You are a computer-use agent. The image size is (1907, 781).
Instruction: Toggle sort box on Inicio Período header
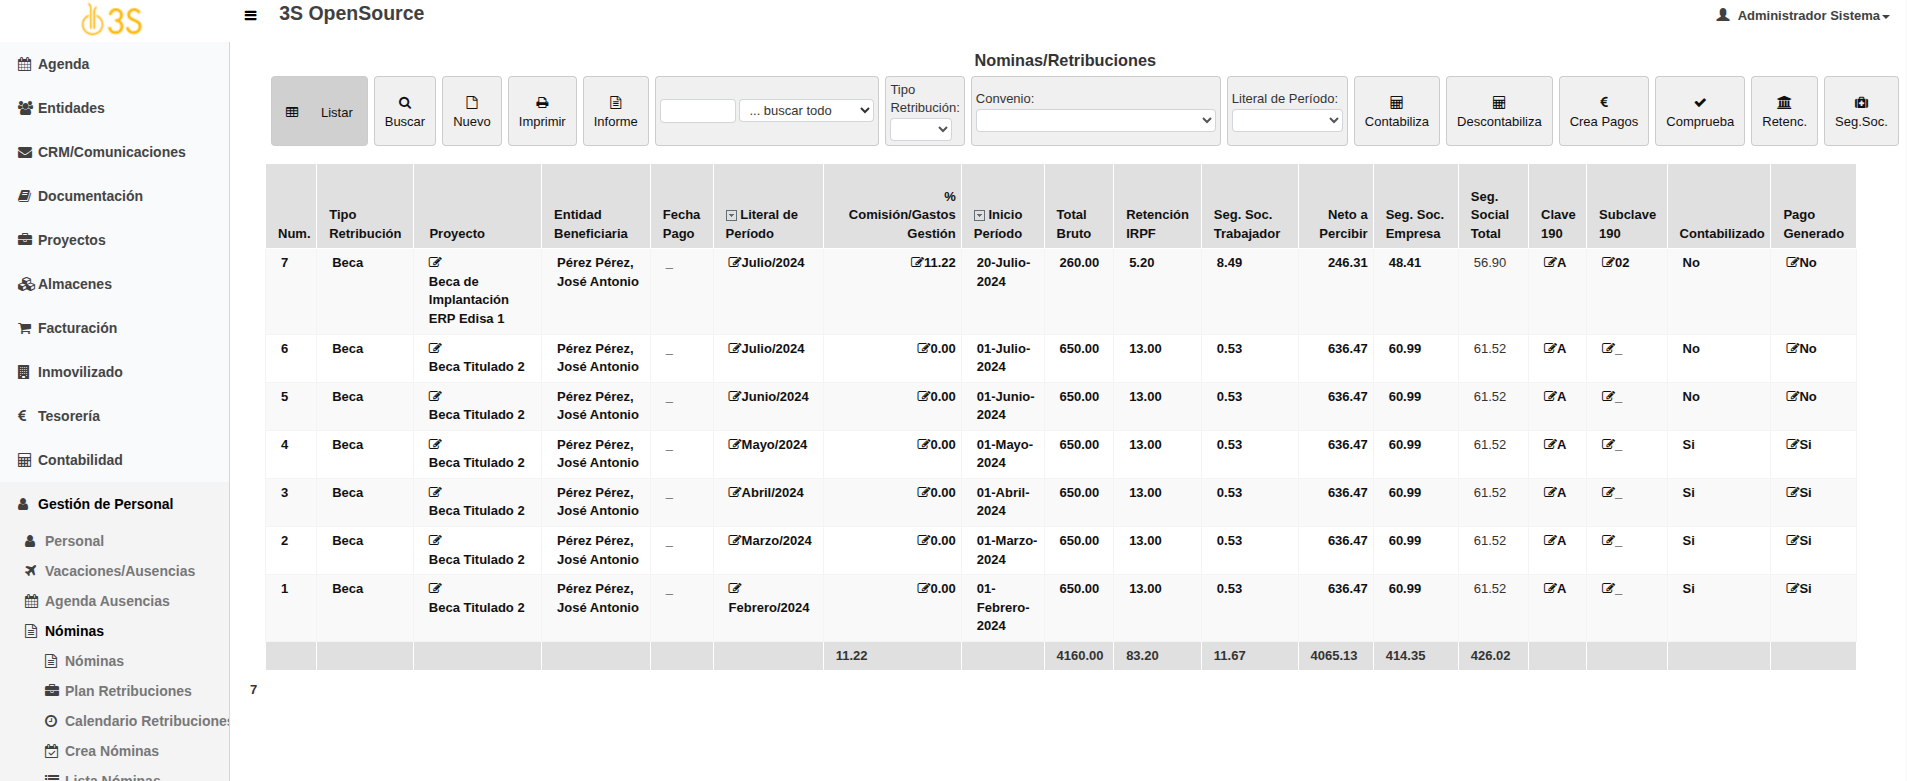[979, 215]
